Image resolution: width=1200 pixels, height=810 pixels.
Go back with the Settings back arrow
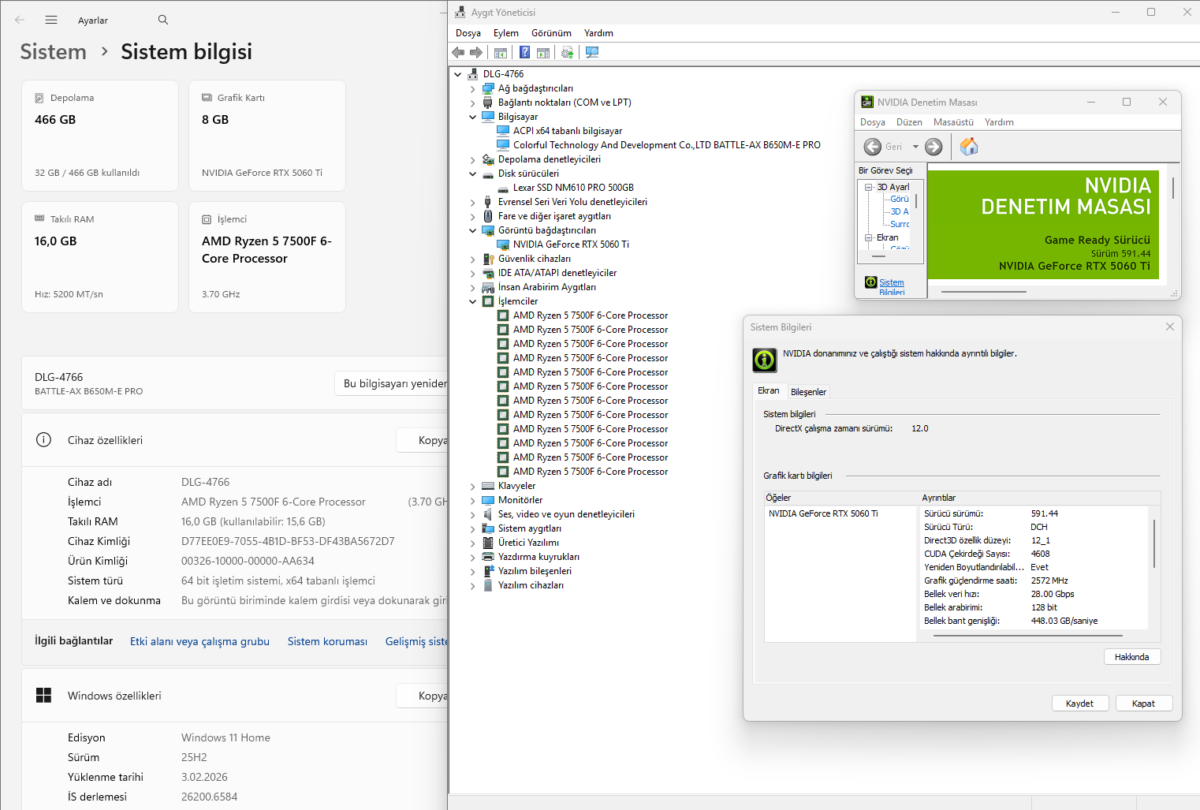(x=21, y=20)
